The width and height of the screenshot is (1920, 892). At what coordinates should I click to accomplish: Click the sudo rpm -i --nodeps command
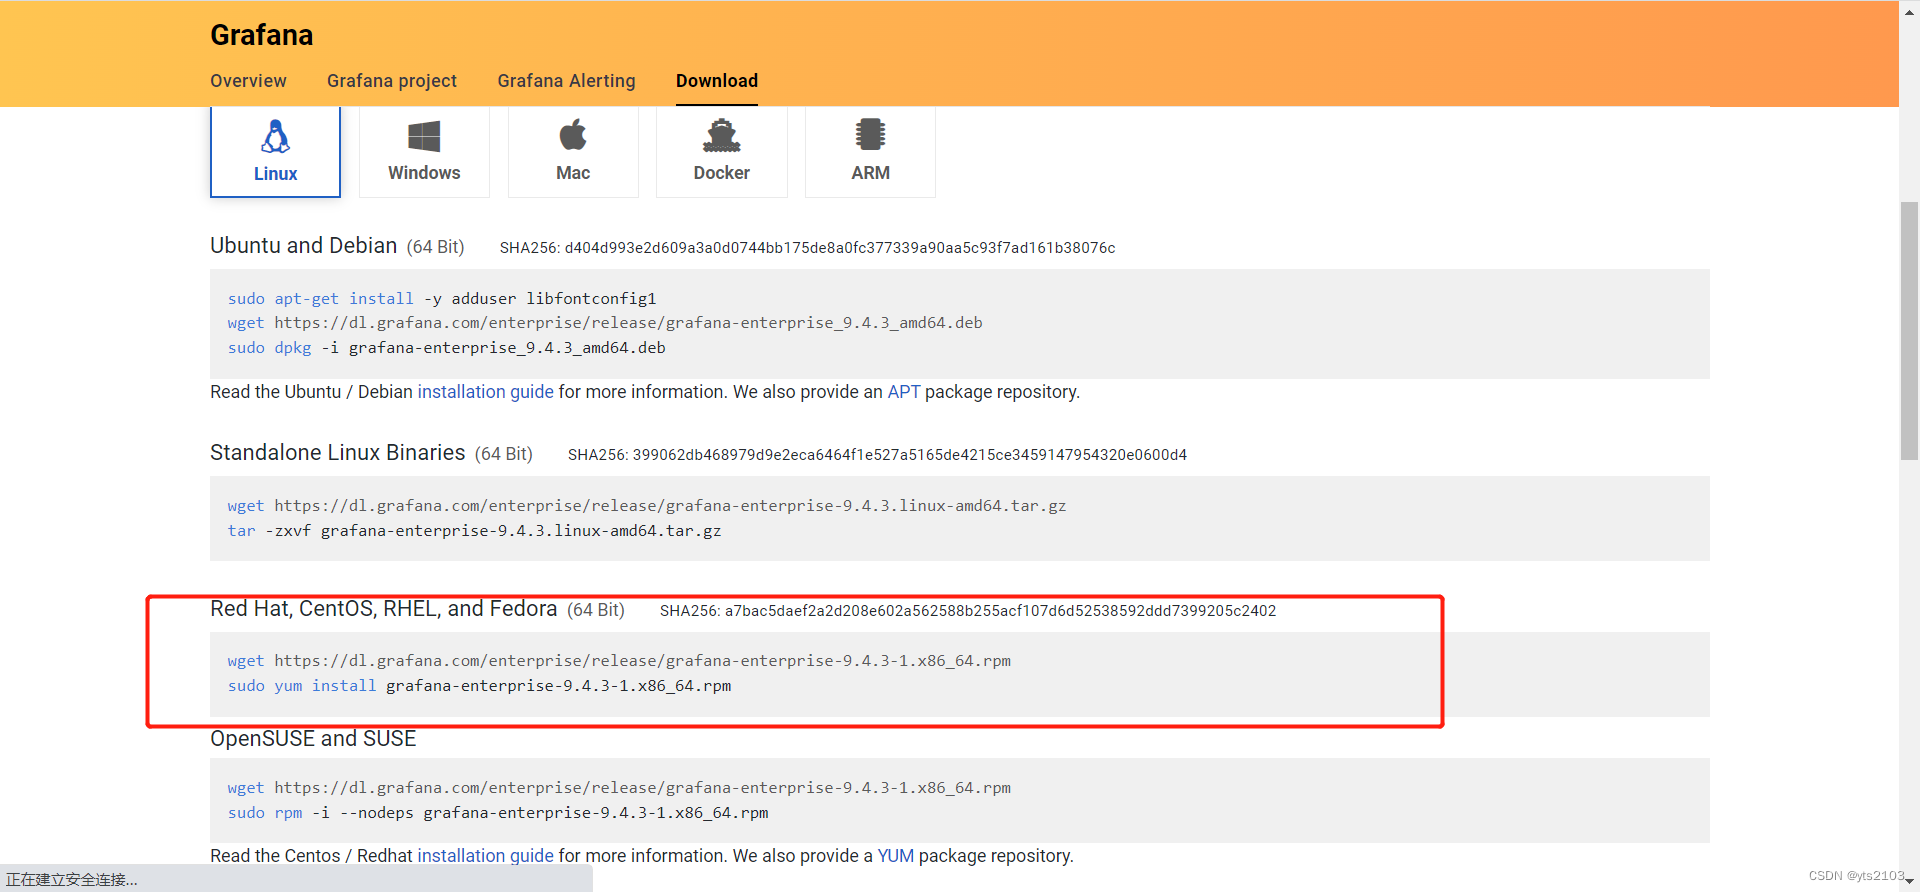point(497,813)
